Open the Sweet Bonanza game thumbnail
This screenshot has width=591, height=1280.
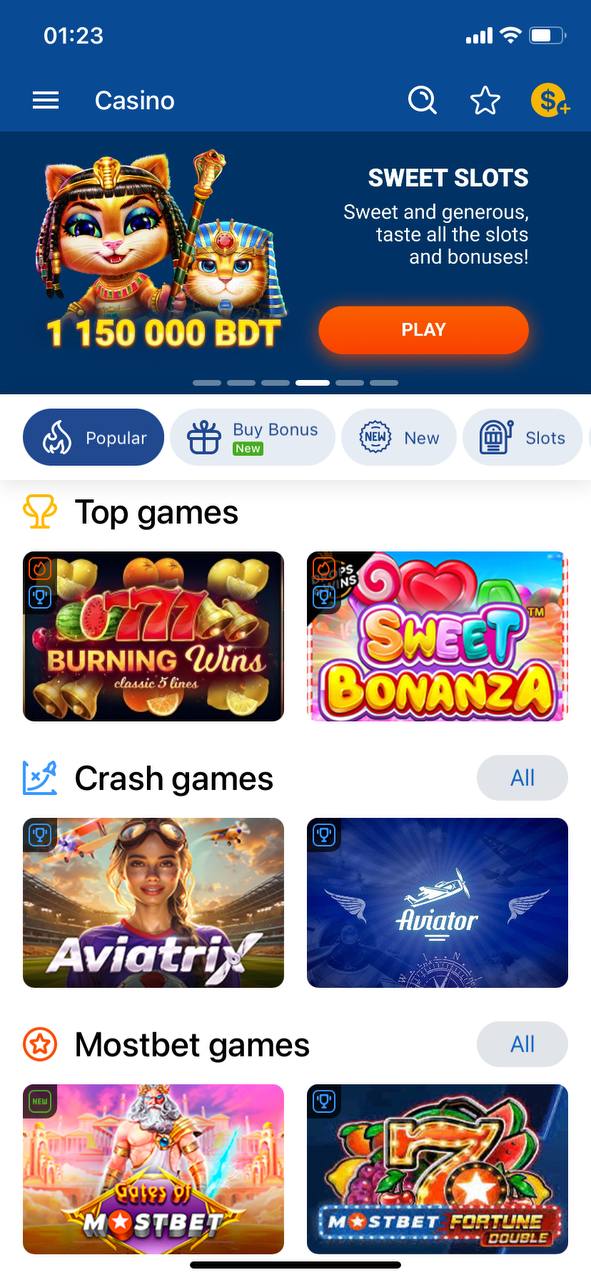437,636
